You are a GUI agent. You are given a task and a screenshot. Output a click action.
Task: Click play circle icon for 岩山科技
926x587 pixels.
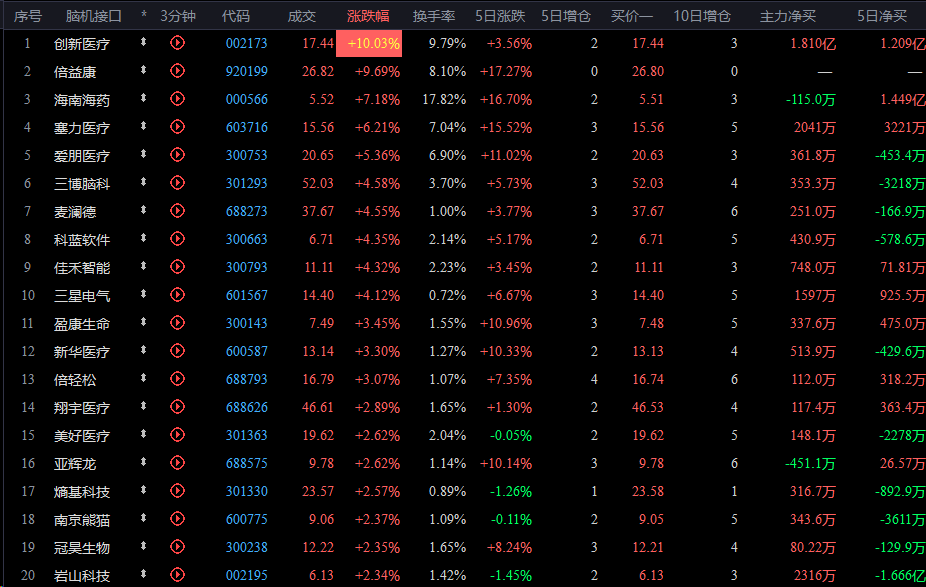[x=177, y=574]
